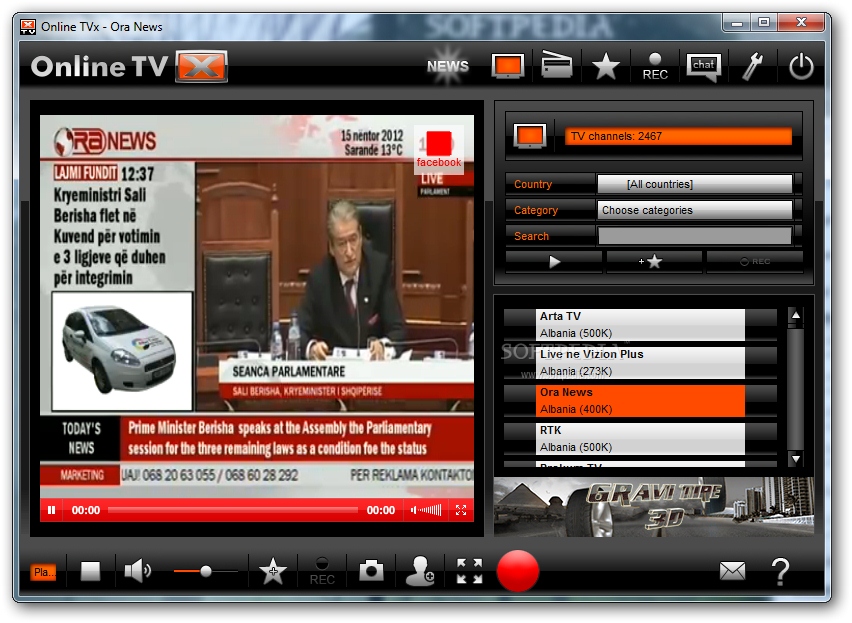
Task: Click the power icon to exit
Action: coord(801,66)
